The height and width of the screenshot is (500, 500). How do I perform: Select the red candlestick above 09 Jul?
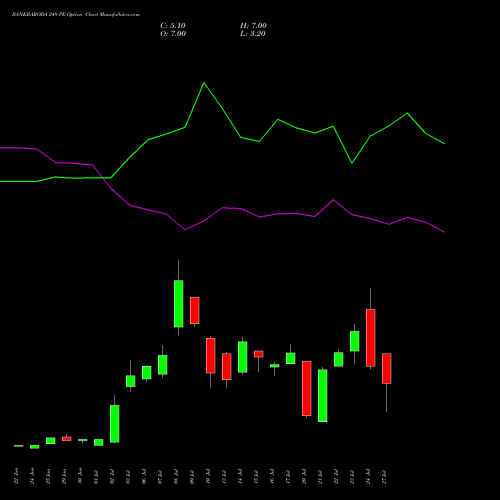(195, 310)
